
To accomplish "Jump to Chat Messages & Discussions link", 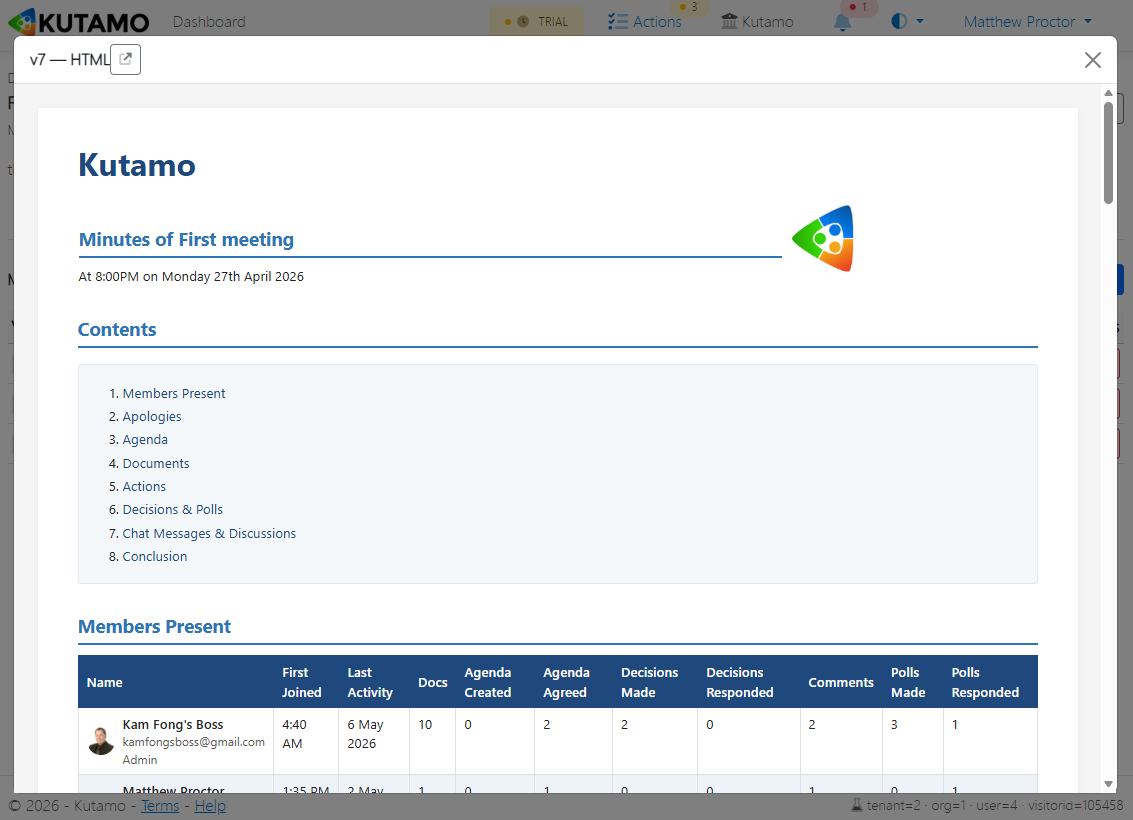I will [209, 533].
